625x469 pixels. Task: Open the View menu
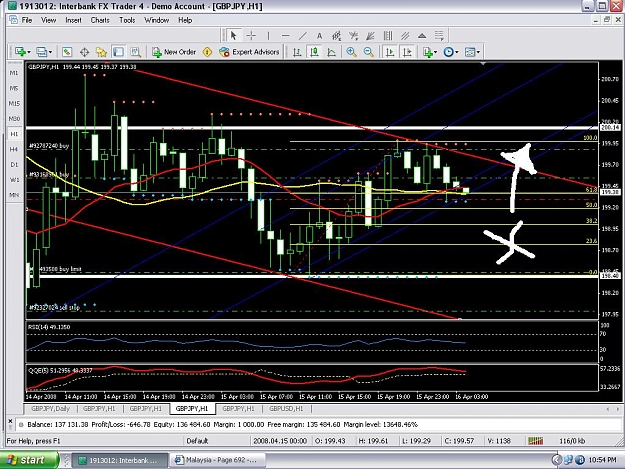coord(49,20)
